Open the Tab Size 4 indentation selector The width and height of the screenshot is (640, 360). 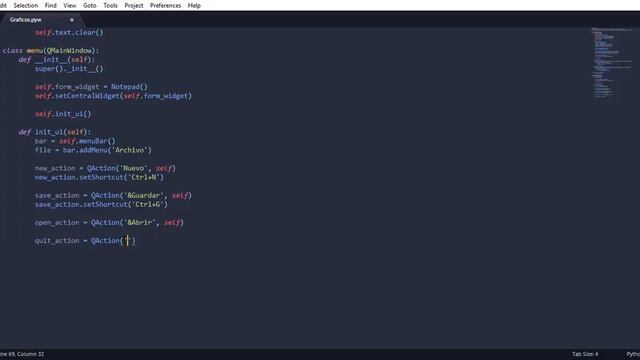pyautogui.click(x=585, y=354)
